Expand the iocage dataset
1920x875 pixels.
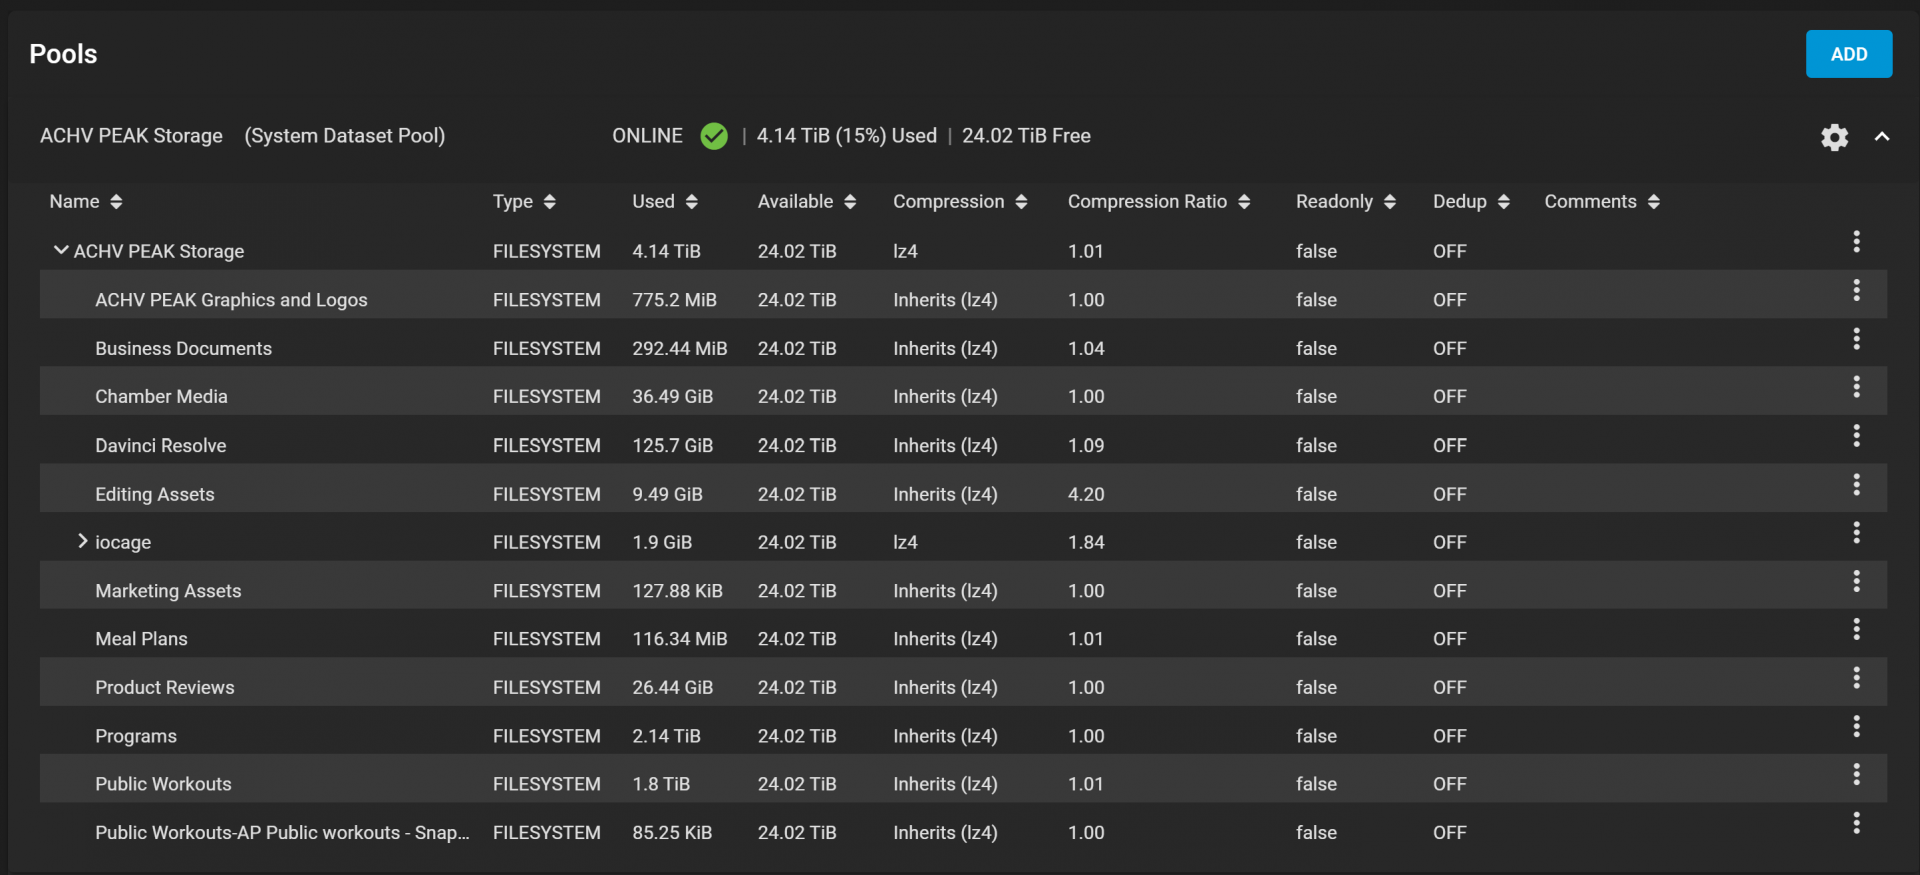pos(83,541)
